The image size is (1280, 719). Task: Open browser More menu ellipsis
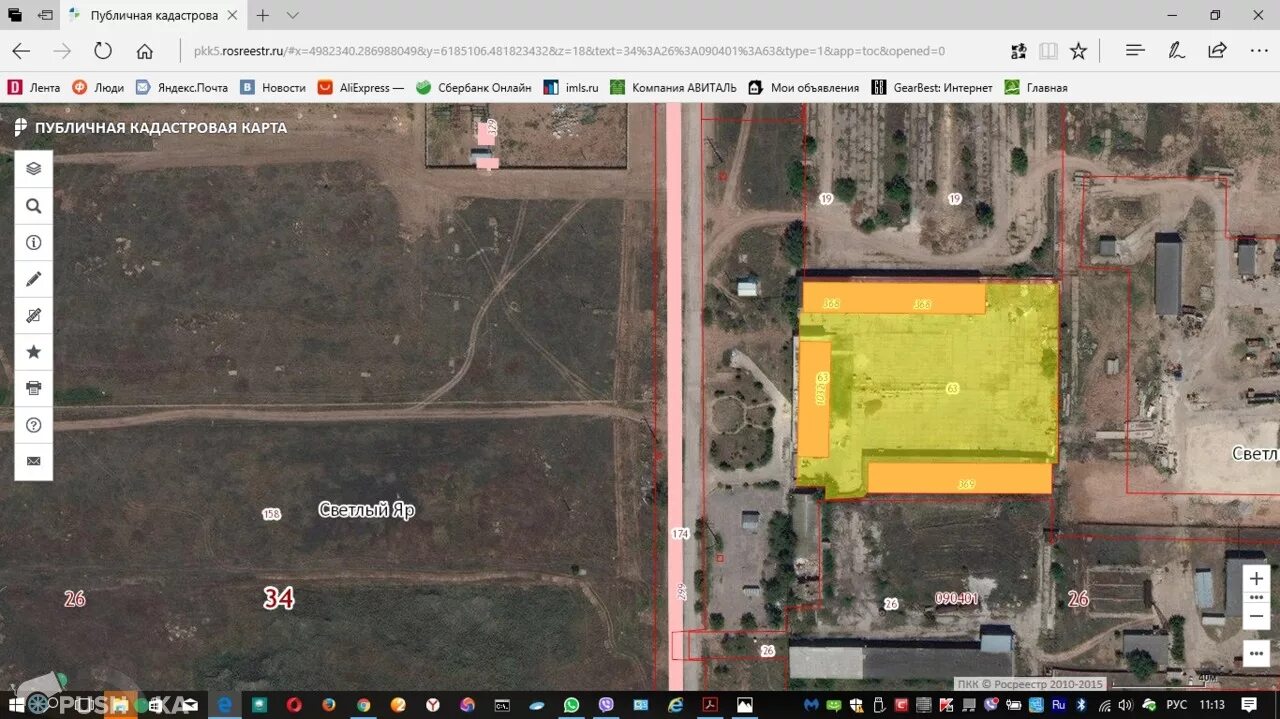(x=1259, y=51)
